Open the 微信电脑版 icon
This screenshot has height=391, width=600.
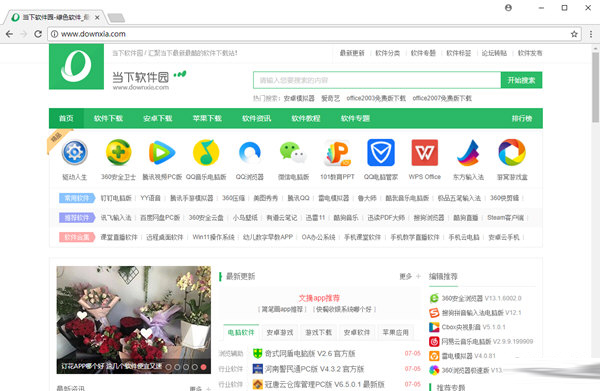click(x=293, y=152)
